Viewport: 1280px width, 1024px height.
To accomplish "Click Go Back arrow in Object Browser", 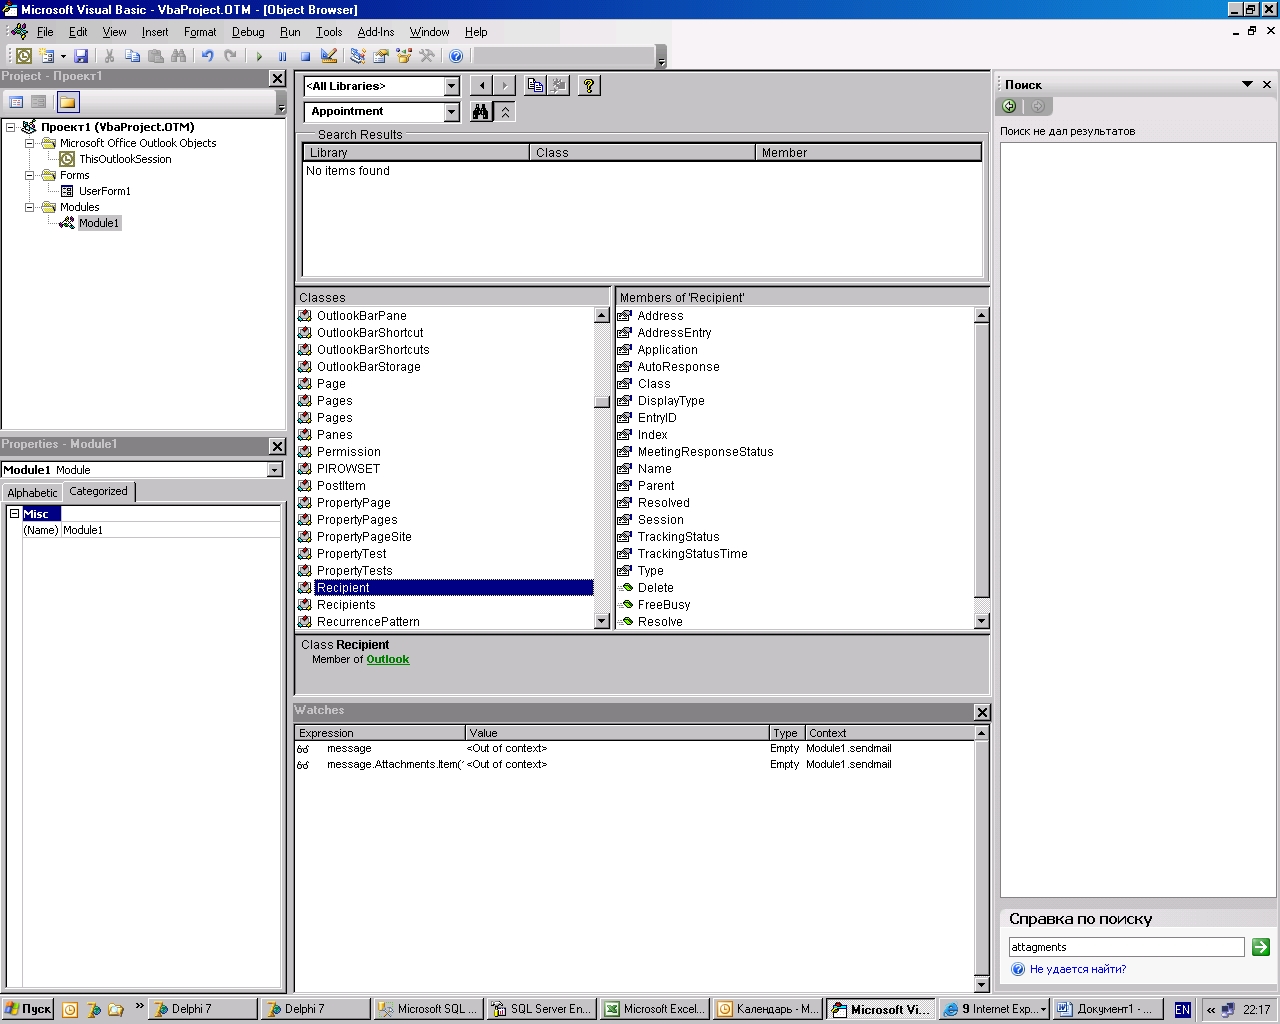I will 482,86.
